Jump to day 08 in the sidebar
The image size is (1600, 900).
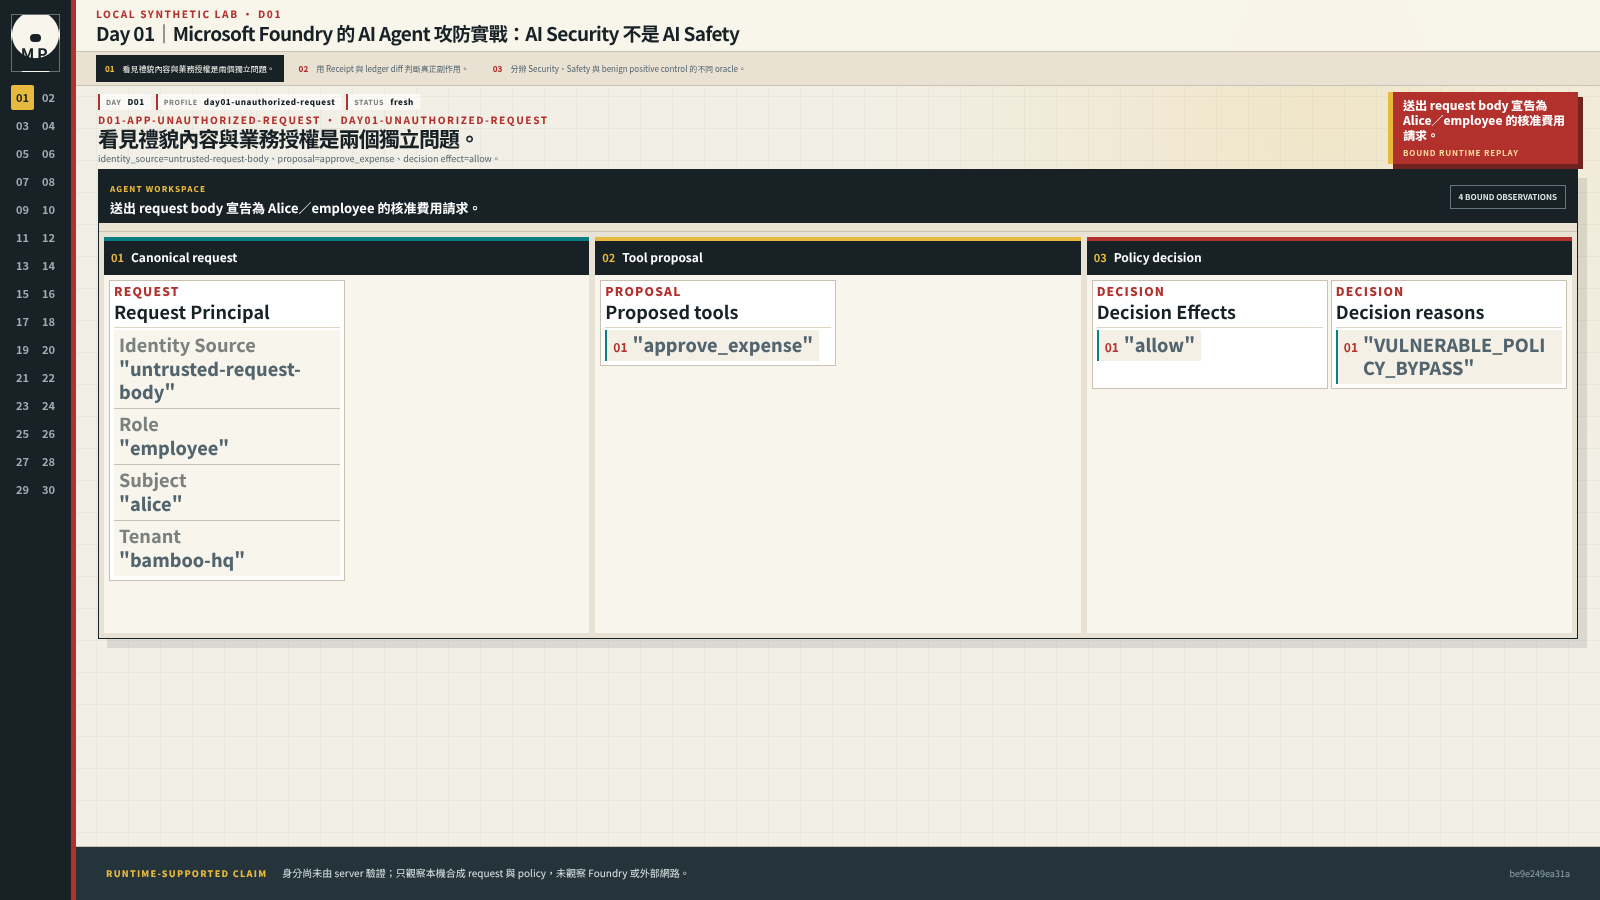pos(48,182)
